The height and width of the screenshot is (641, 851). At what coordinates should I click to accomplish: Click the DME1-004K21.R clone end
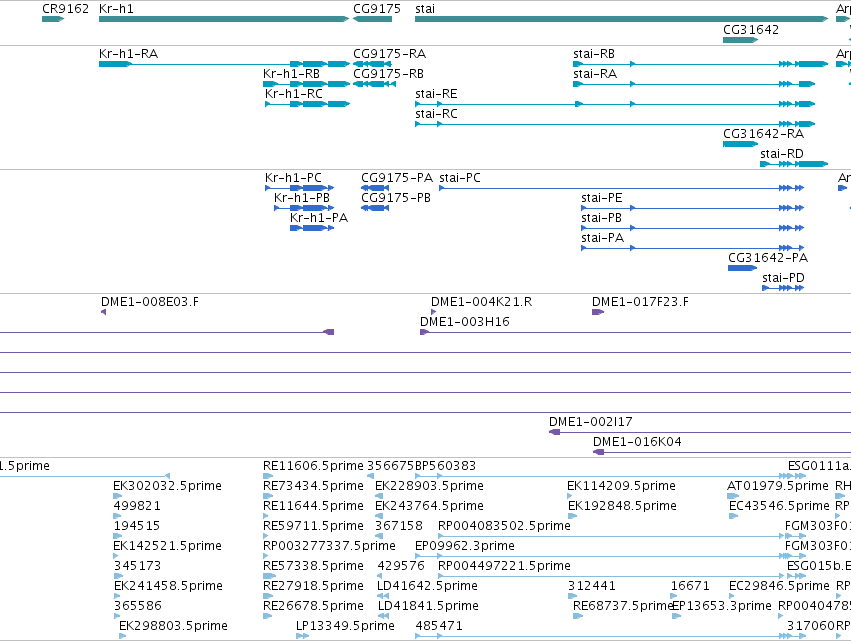pyautogui.click(x=434, y=312)
